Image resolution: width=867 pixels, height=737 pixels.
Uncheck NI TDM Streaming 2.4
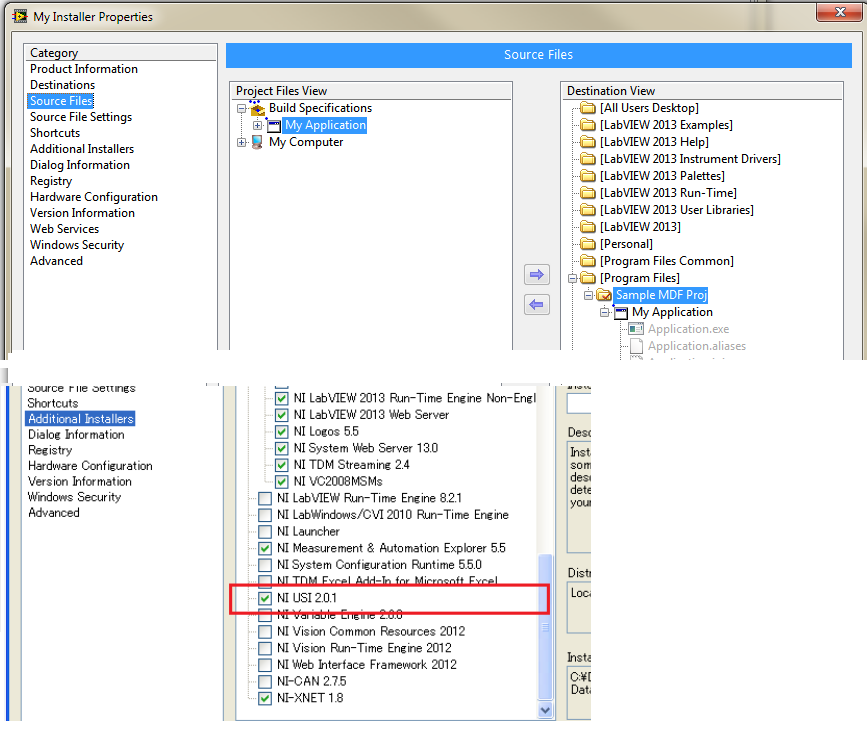point(281,465)
